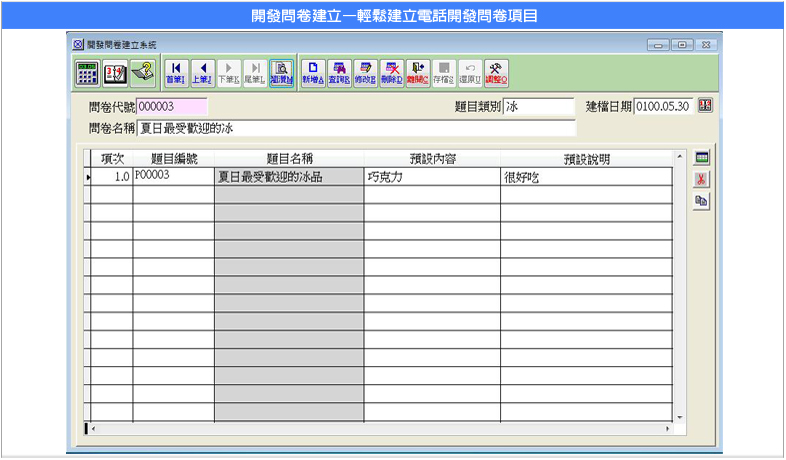Open date picker beside 建檔日期 field
786x460 pixels.
[x=704, y=107]
